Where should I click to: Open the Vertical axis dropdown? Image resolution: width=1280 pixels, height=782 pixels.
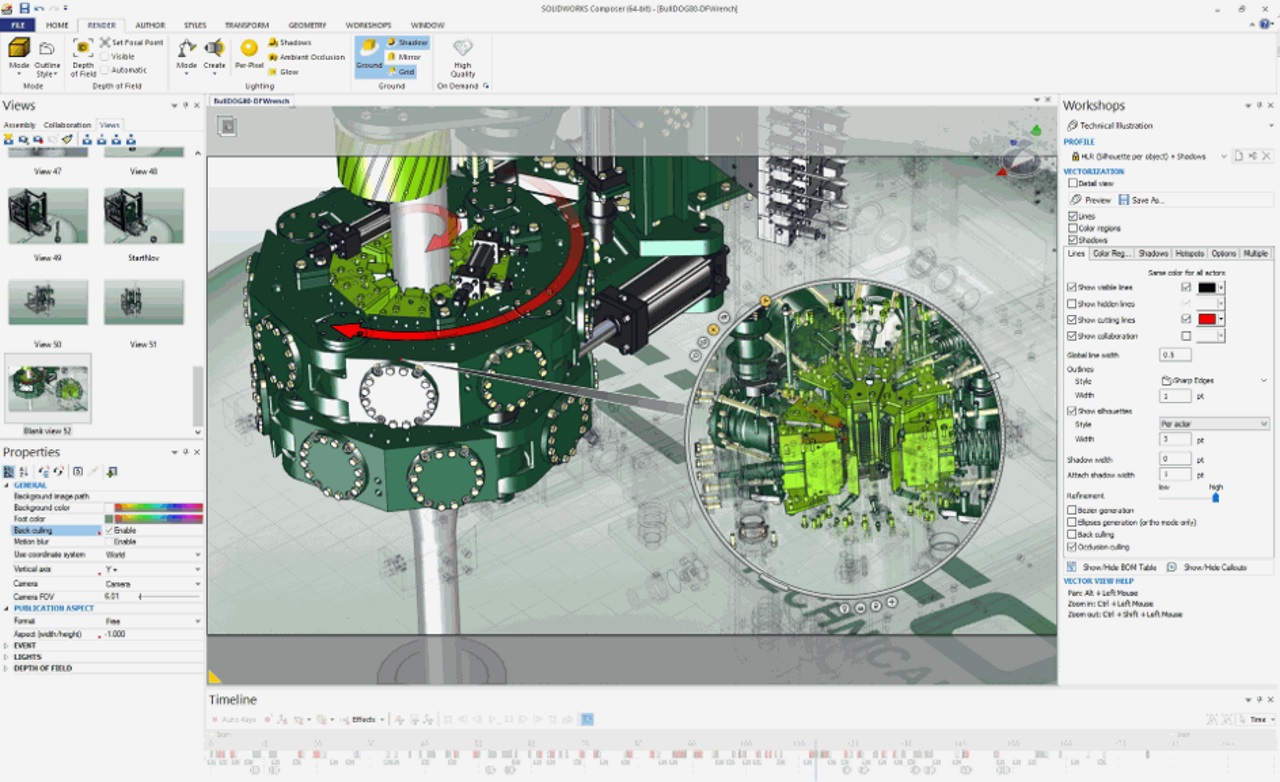197,569
